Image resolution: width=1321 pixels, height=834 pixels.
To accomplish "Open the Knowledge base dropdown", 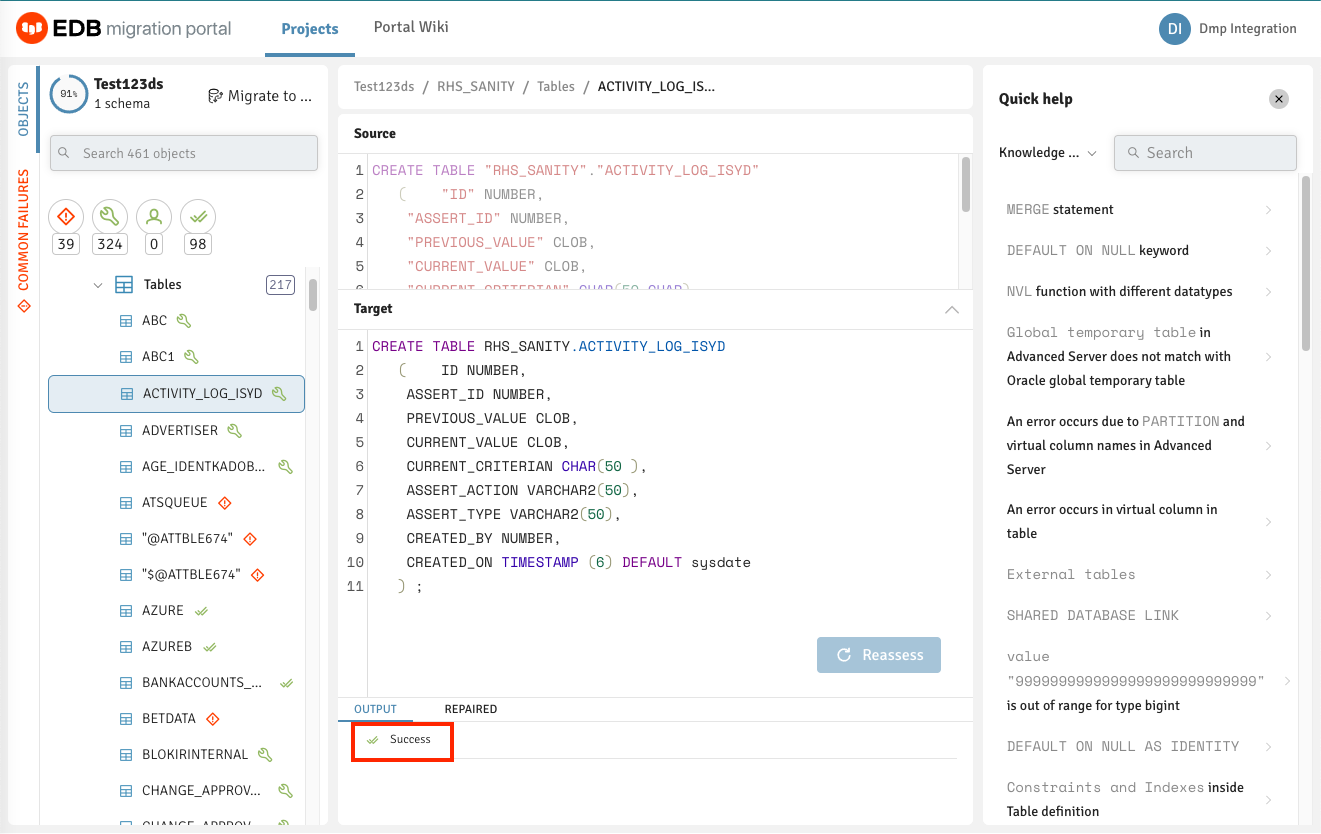I will pos(1048,153).
